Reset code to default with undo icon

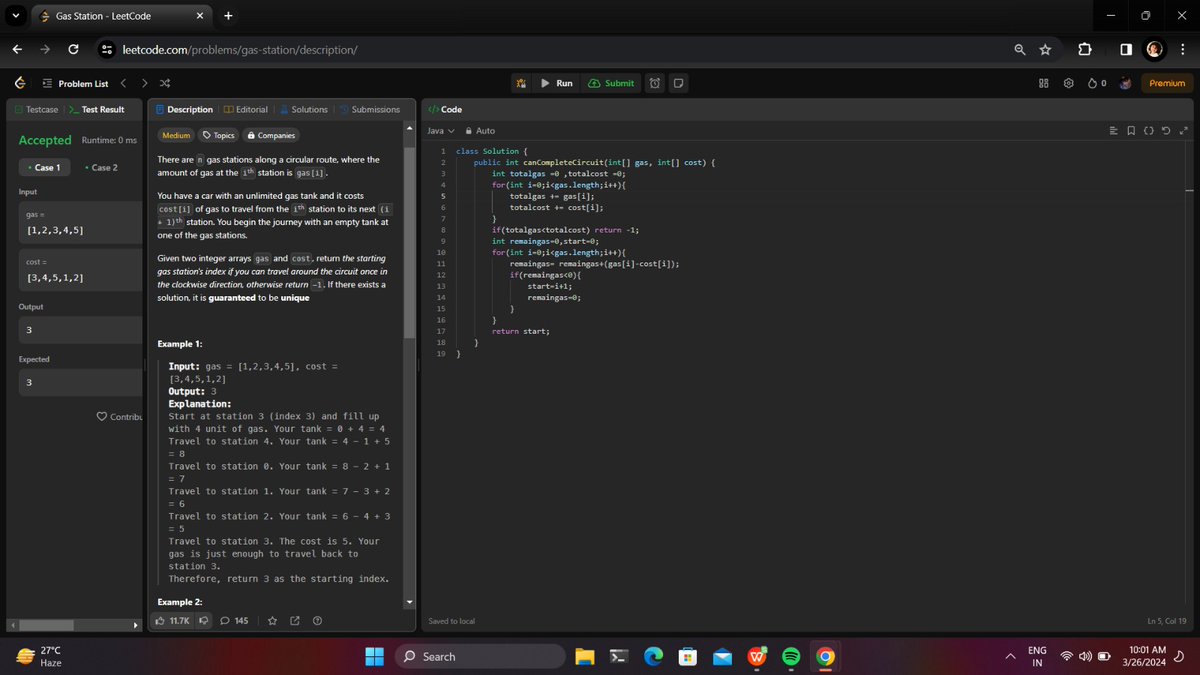[x=1168, y=131]
